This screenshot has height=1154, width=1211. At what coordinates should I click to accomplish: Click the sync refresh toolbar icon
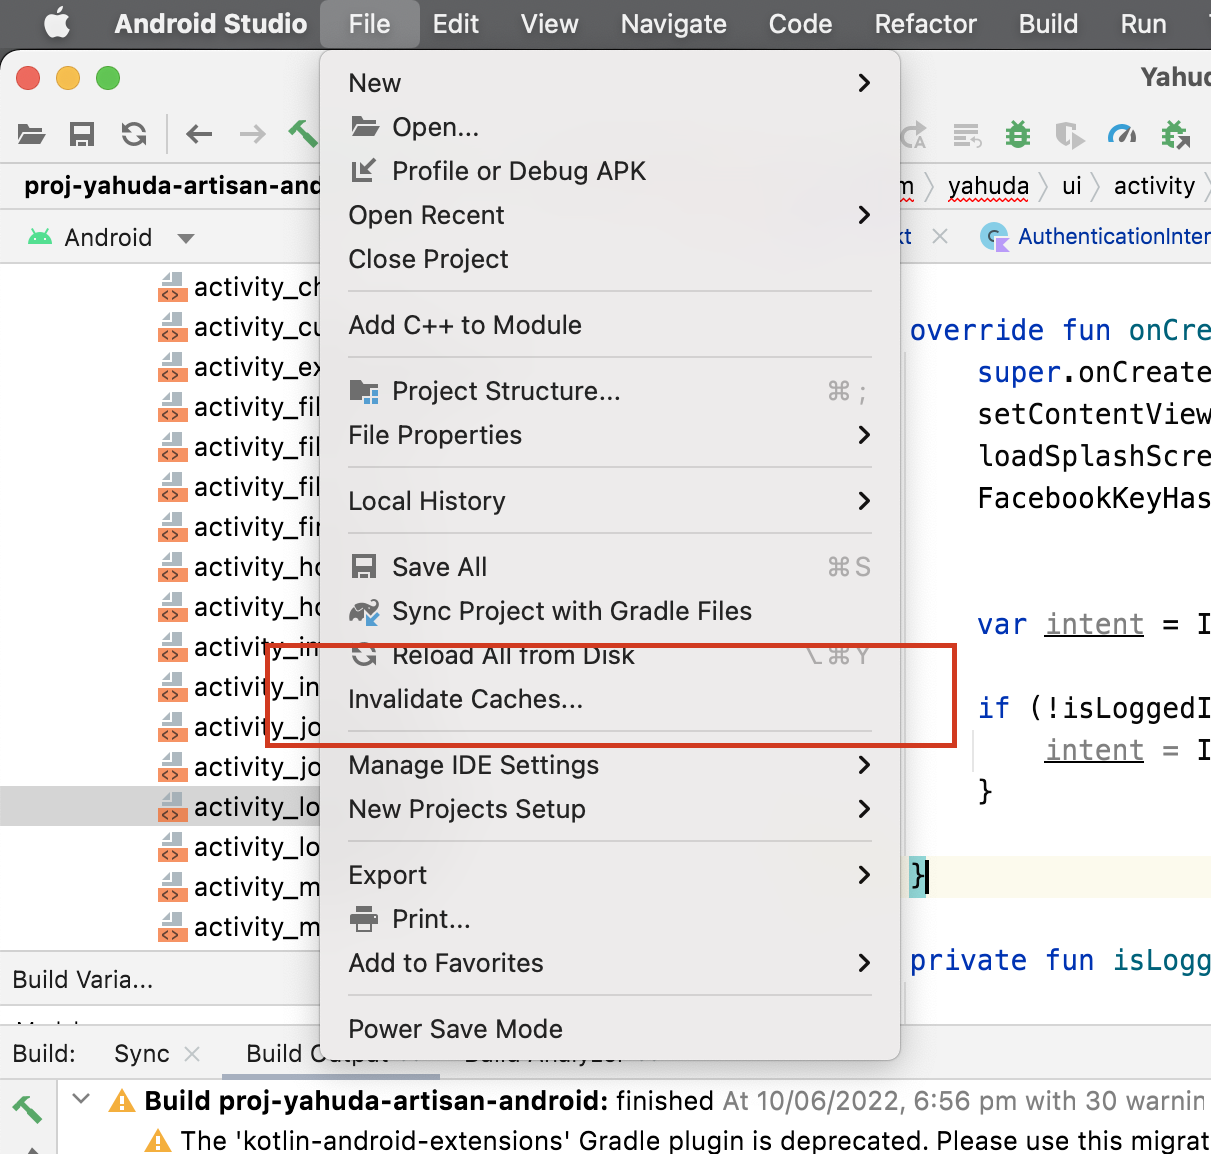tap(134, 134)
